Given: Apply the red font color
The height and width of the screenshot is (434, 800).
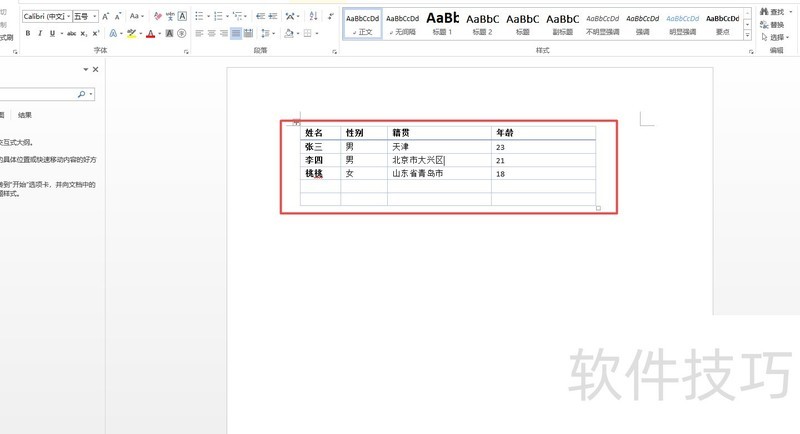Looking at the screenshot, I should point(151,33).
